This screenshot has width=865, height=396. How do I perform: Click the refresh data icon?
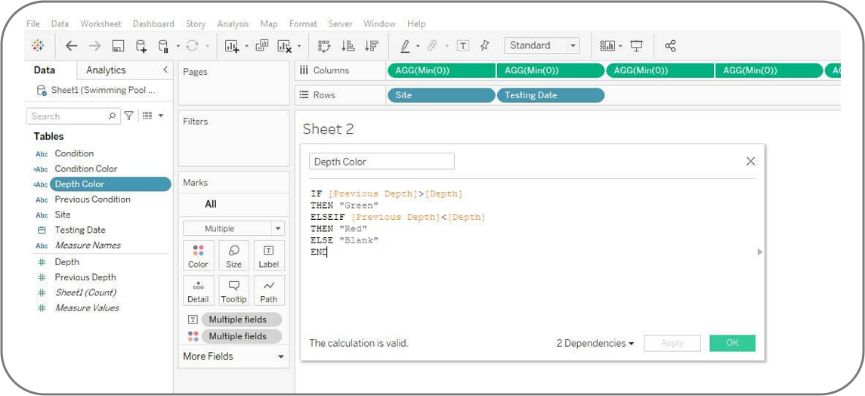(192, 46)
